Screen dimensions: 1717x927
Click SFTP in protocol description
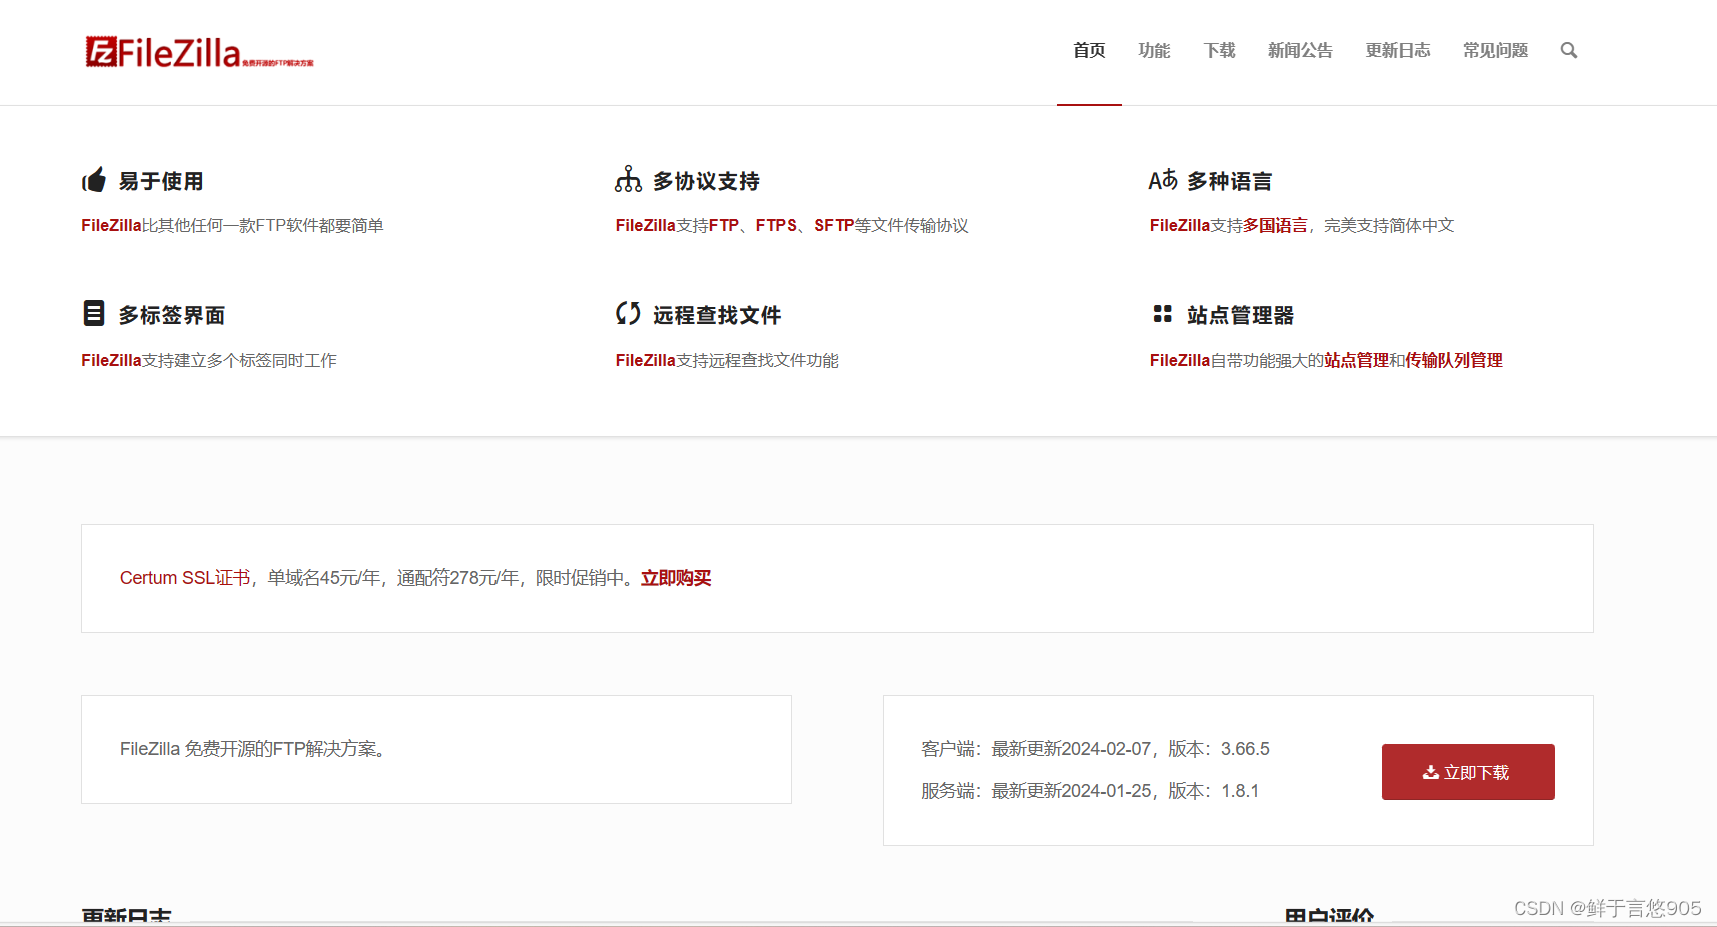coord(834,226)
